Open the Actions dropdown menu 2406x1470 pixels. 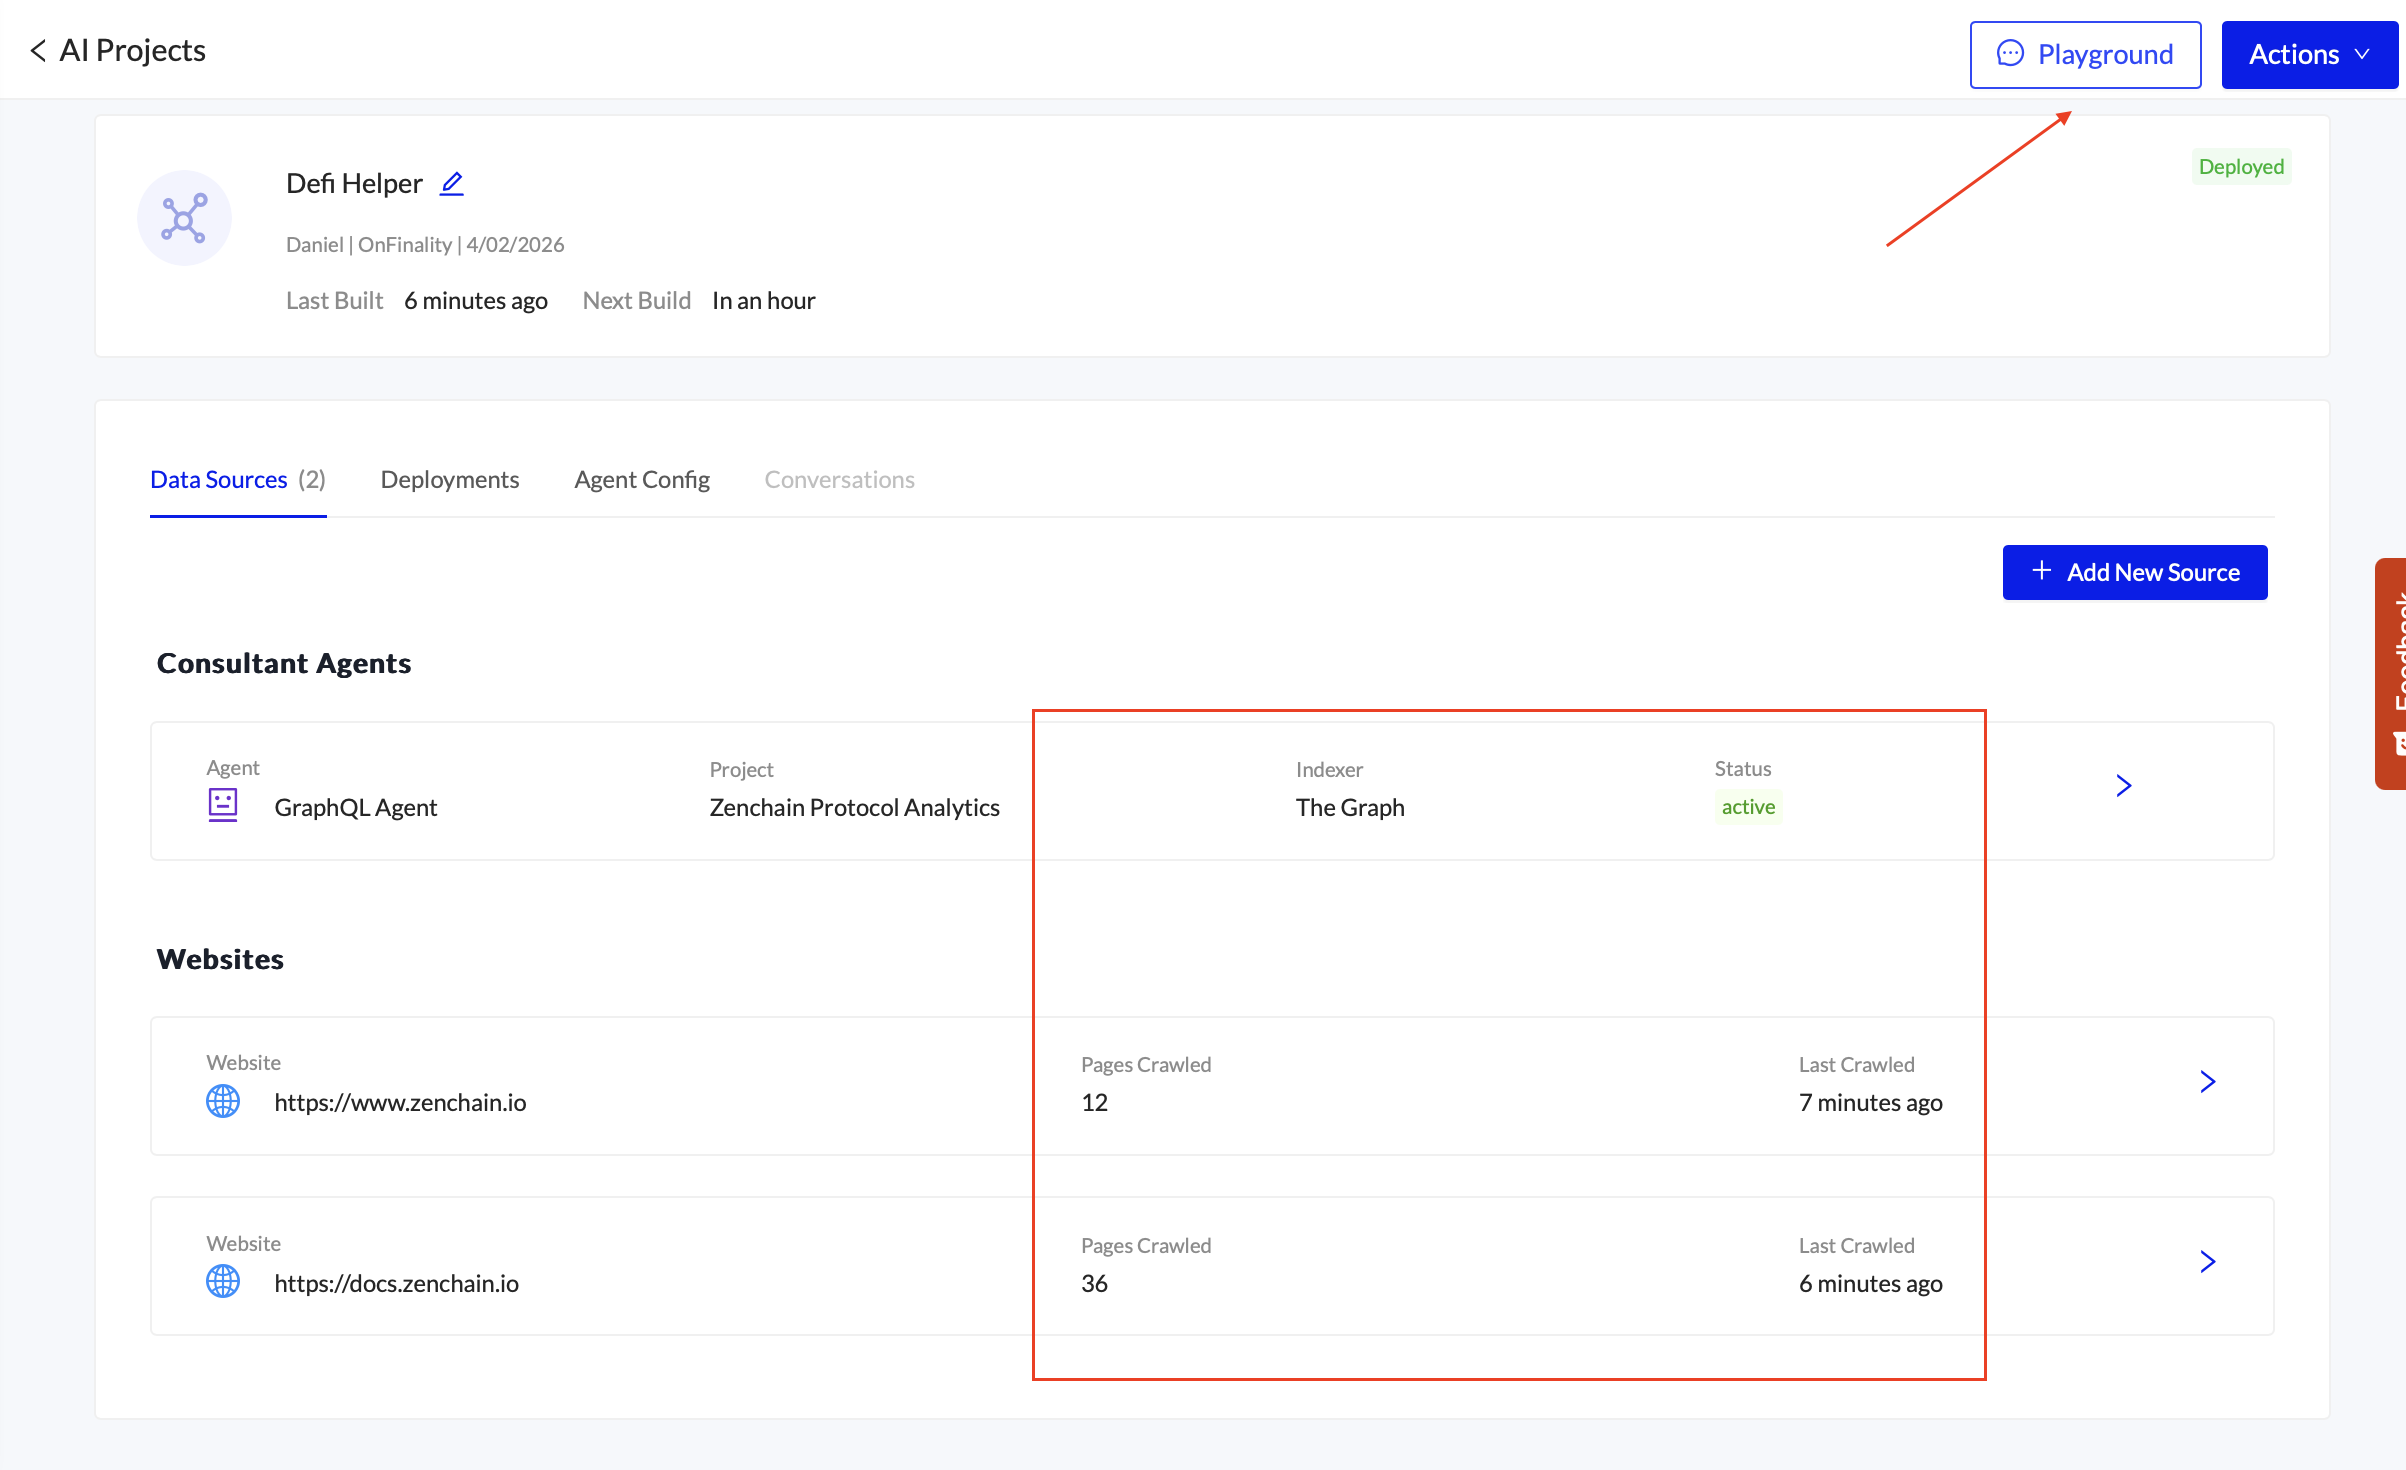[x=2308, y=55]
